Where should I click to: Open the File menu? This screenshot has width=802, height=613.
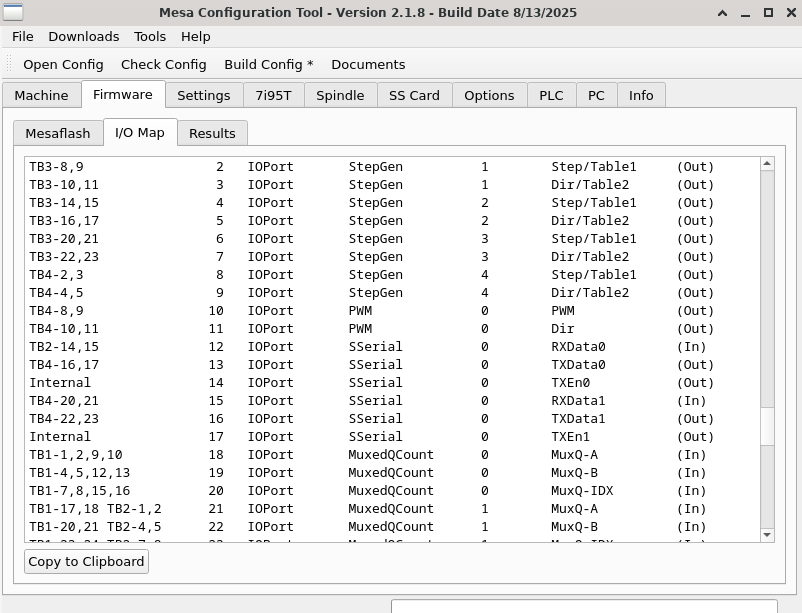coord(22,36)
